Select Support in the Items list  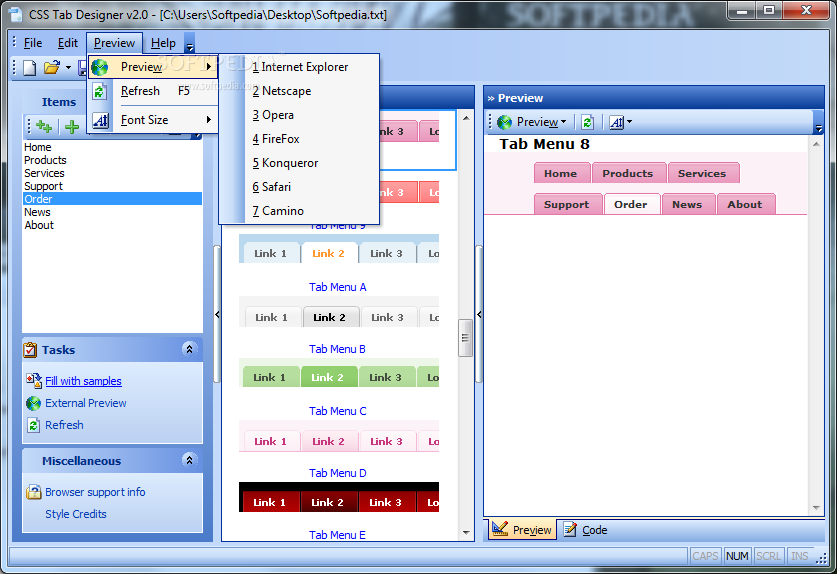click(112, 186)
